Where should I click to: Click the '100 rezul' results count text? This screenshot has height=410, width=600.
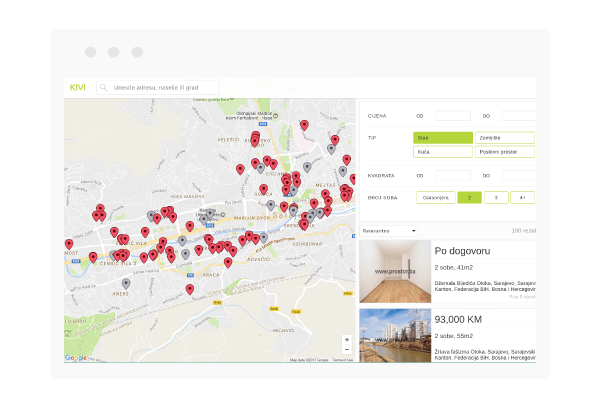click(523, 231)
